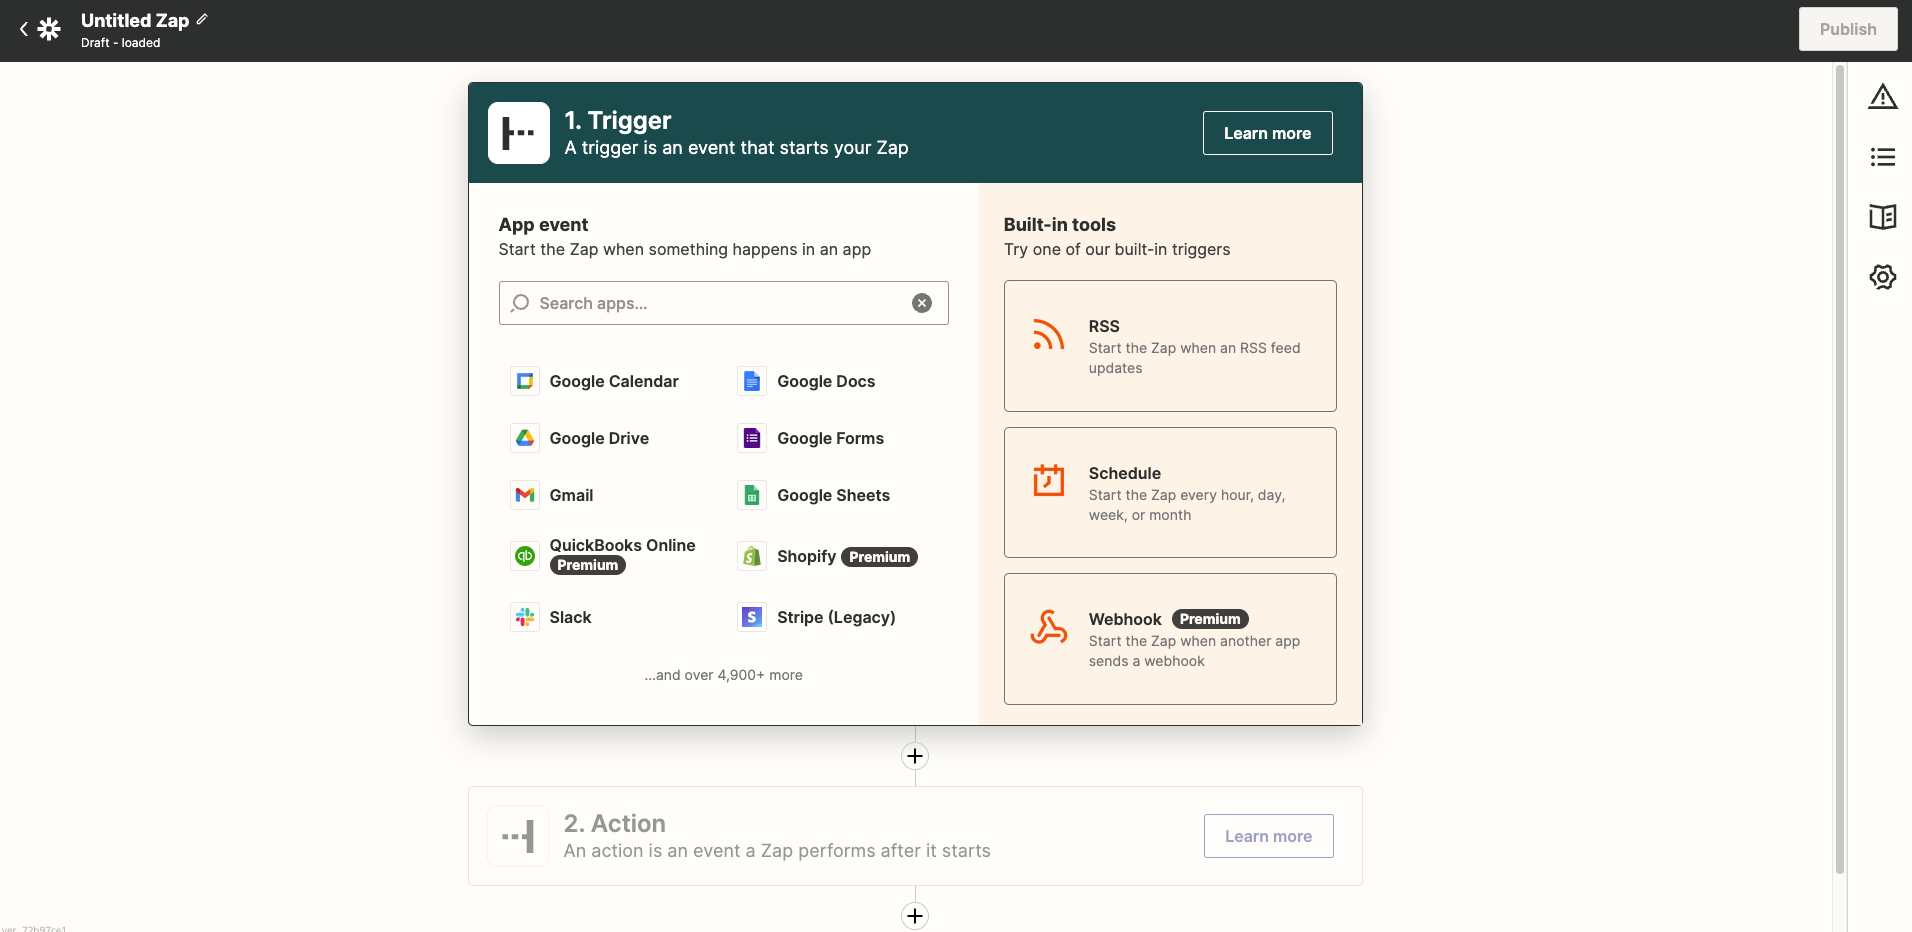
Task: Select Slack app label
Action: (570, 617)
